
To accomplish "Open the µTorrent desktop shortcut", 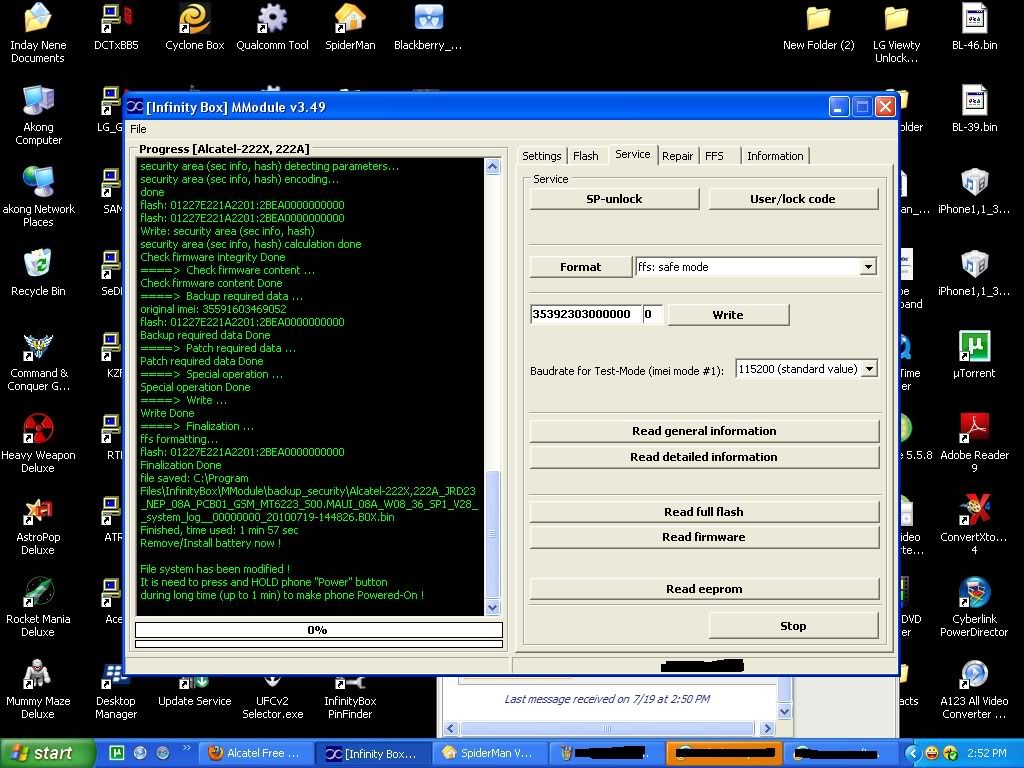I will 974,355.
